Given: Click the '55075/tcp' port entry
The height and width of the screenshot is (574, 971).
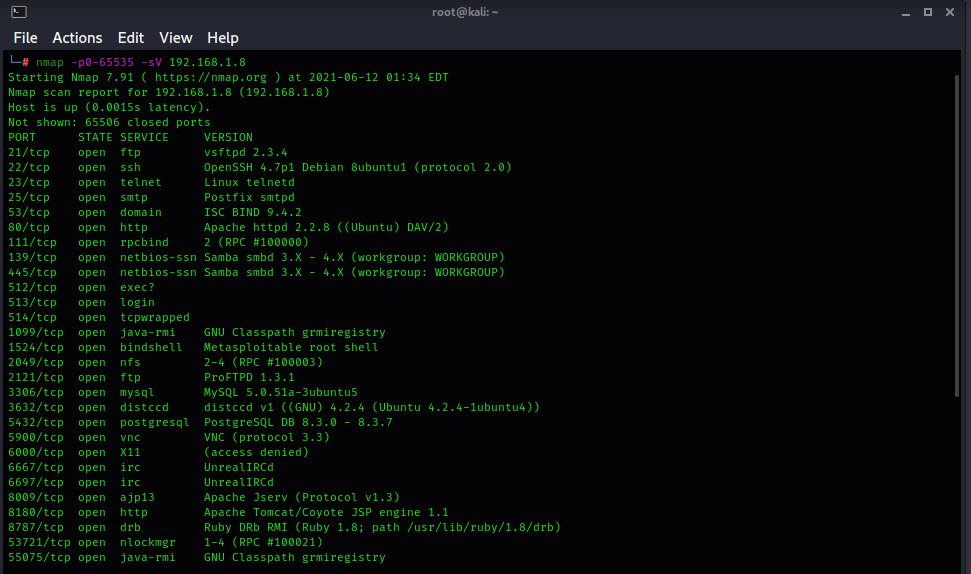Looking at the screenshot, I should click(x=39, y=557).
